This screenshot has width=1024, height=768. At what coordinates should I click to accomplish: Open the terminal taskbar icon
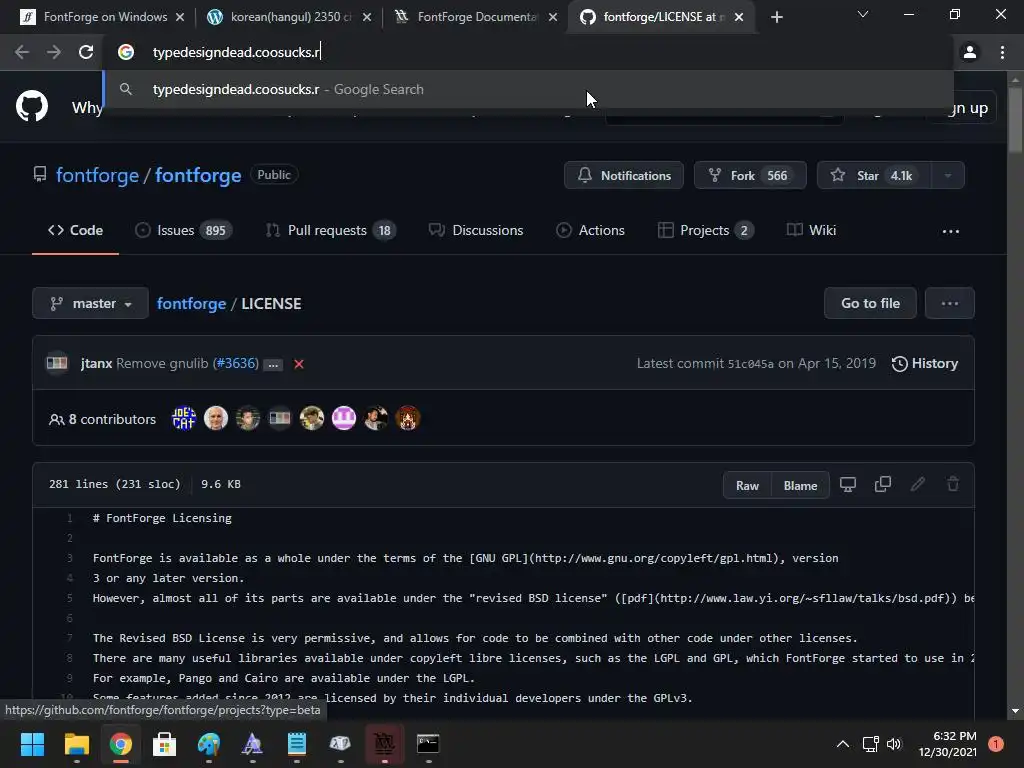428,744
